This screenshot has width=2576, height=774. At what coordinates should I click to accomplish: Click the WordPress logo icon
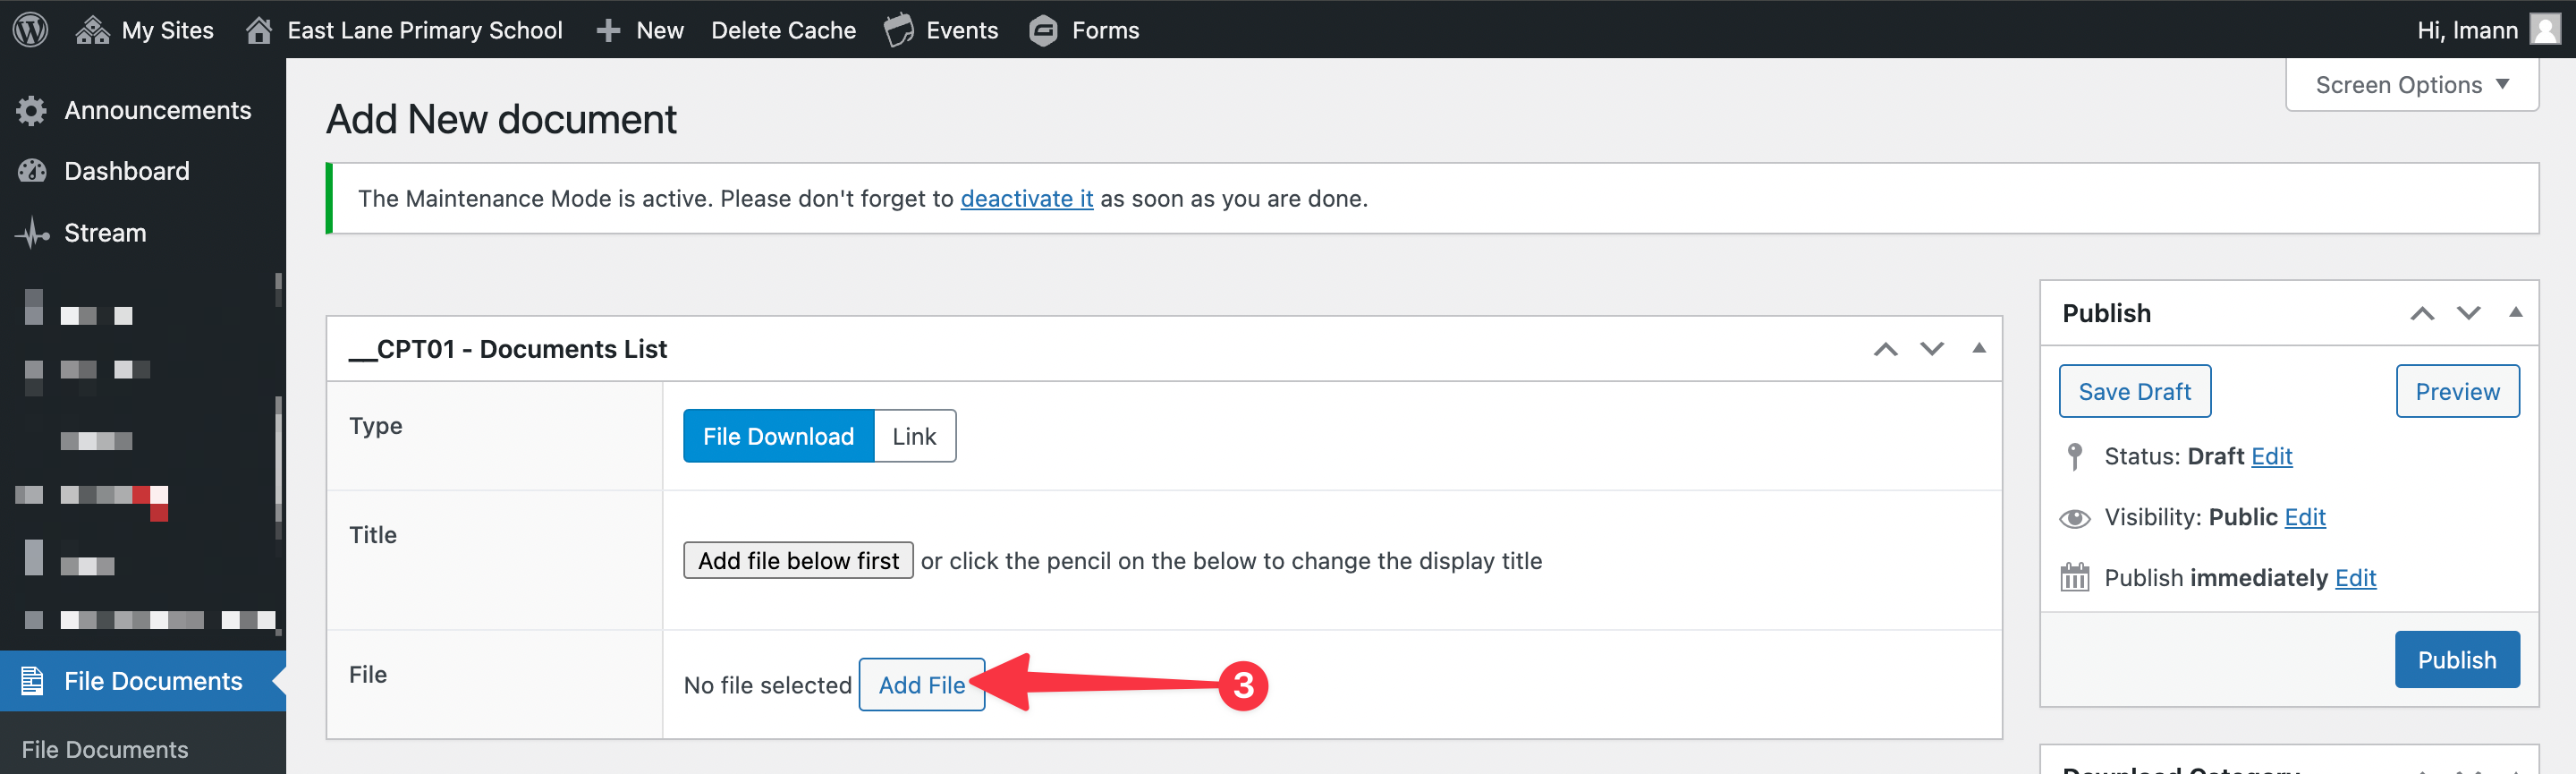click(30, 29)
